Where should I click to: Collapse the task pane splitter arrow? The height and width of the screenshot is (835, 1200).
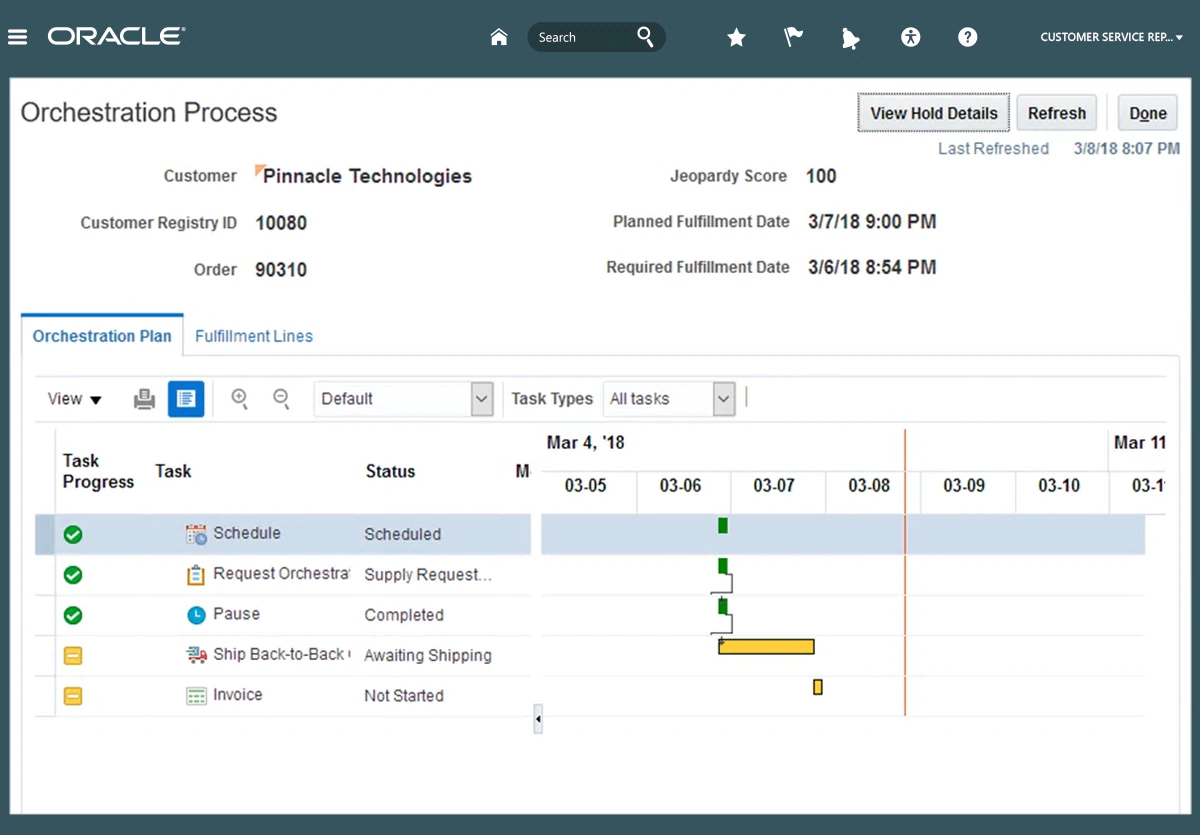(x=538, y=718)
